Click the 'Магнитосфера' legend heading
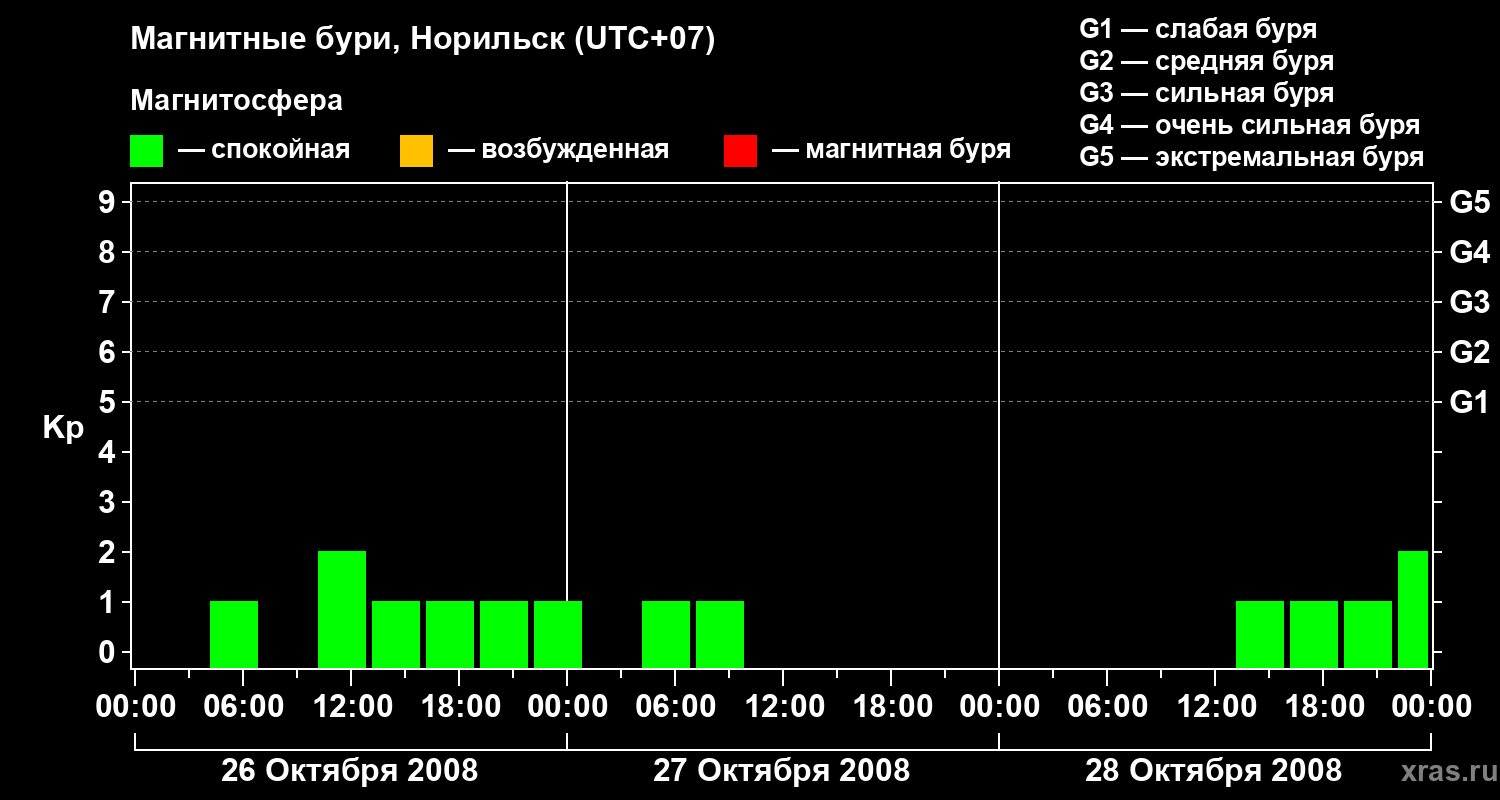The width and height of the screenshot is (1500, 800). pyautogui.click(x=237, y=101)
